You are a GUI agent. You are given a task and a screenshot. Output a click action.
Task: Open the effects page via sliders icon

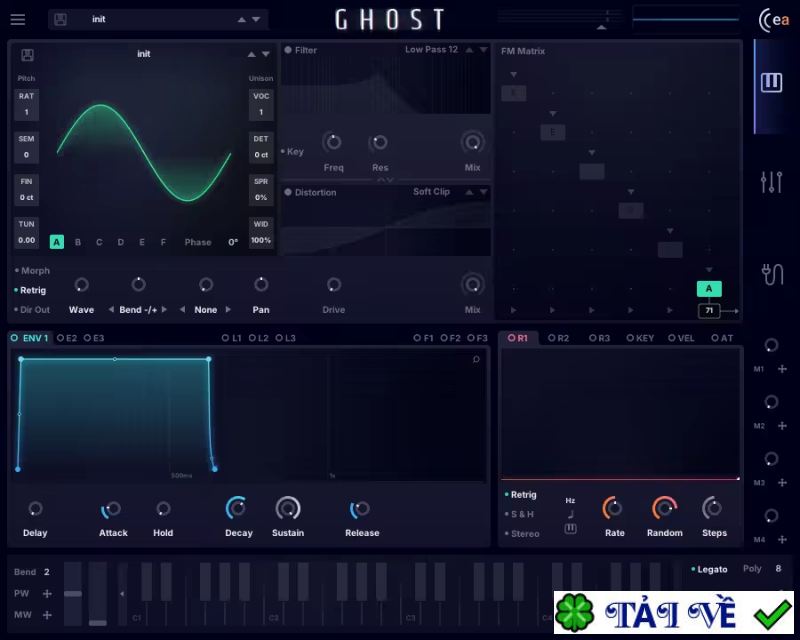(770, 181)
